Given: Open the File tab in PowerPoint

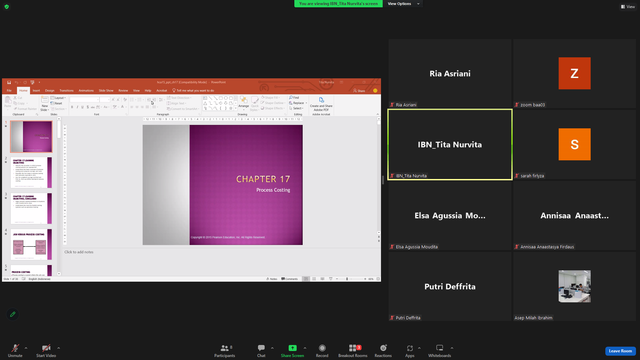Looking at the screenshot, I should coord(9,91).
